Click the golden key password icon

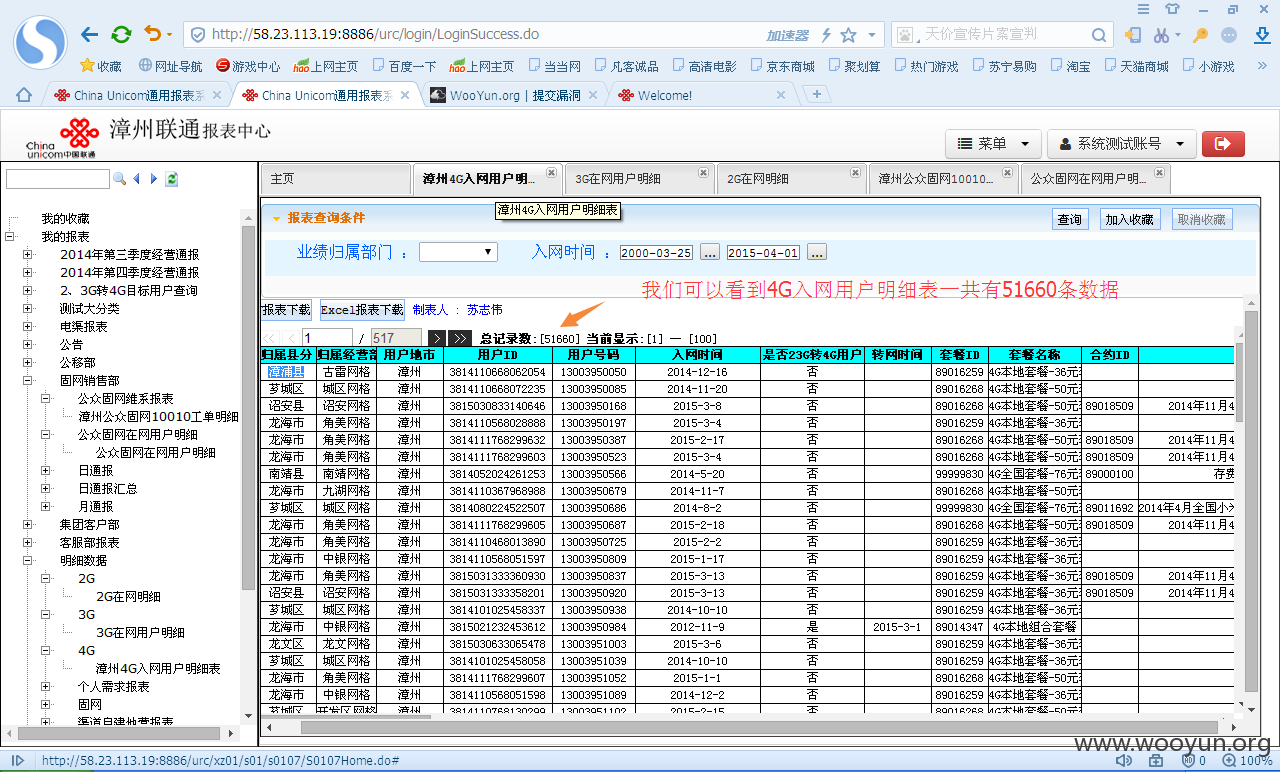pyautogui.click(x=1200, y=35)
